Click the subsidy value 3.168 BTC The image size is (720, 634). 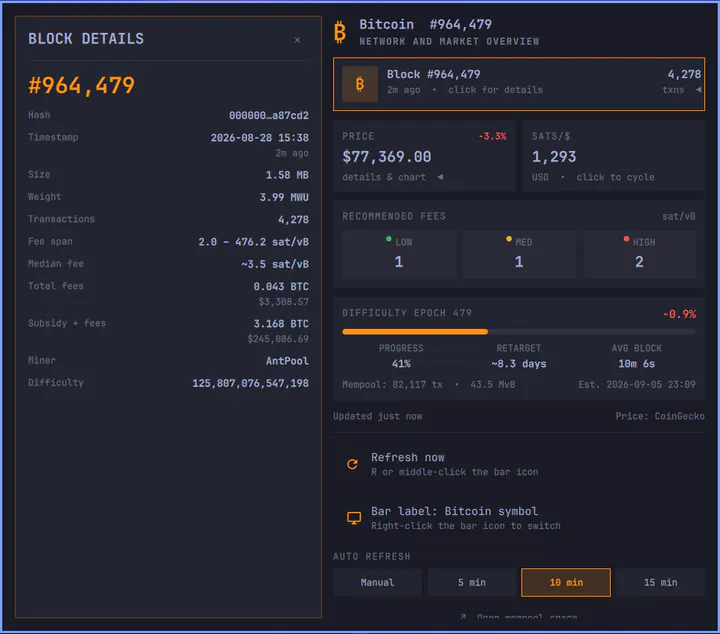(281, 324)
